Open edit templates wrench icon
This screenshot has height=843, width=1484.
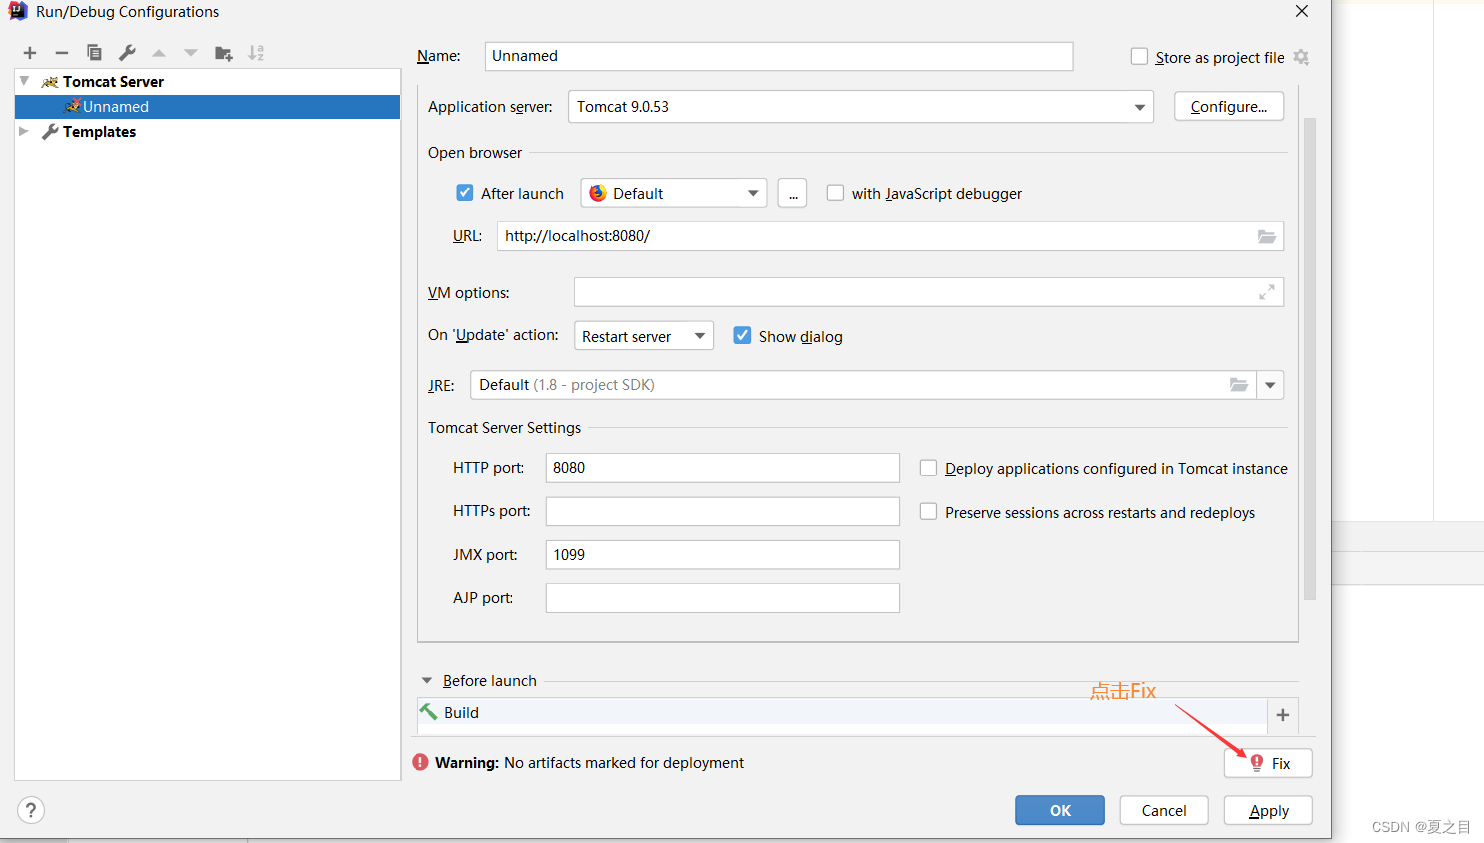(127, 53)
